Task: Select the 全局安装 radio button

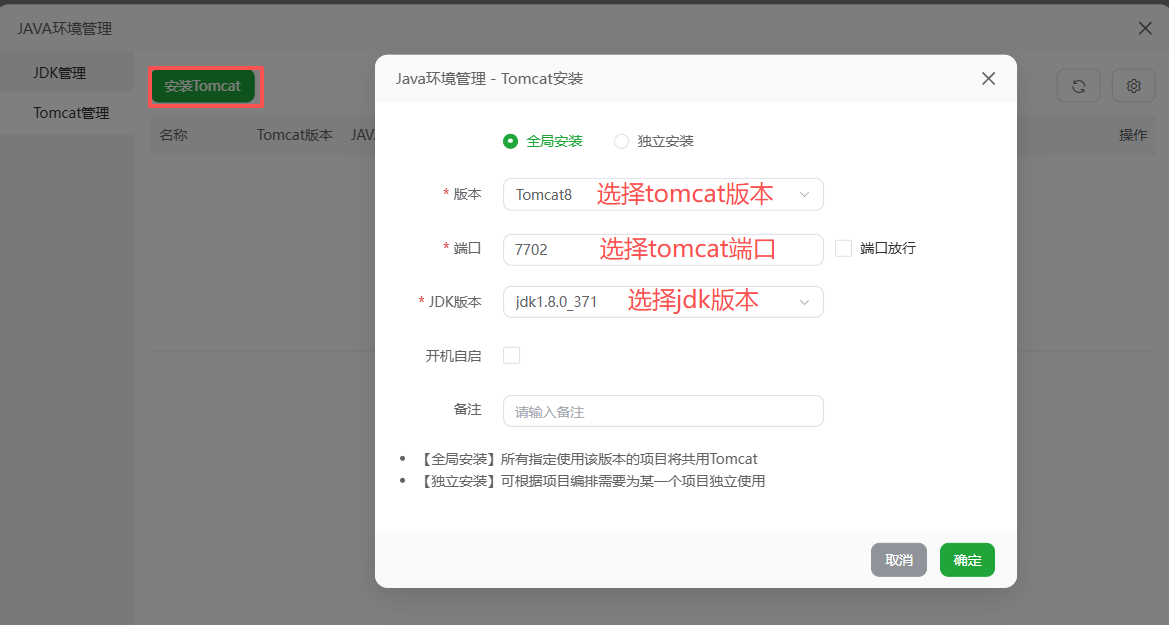Action: (510, 141)
